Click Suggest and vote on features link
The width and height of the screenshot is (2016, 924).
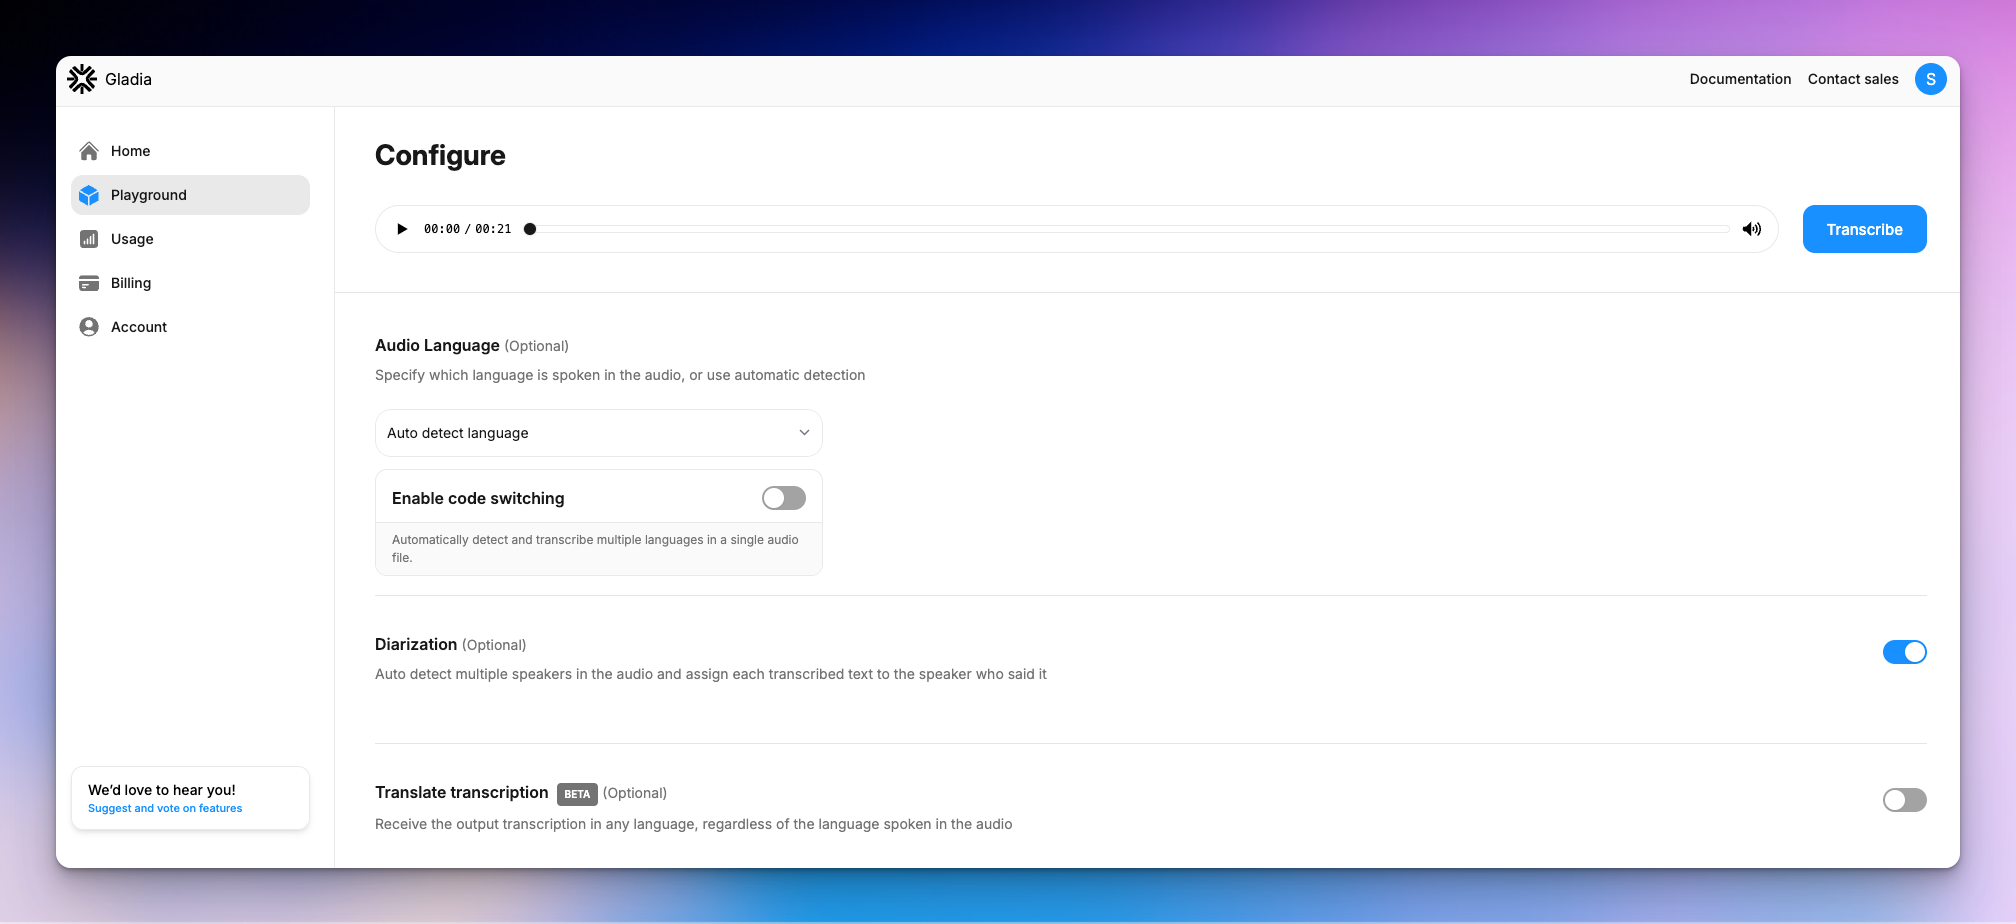(165, 808)
